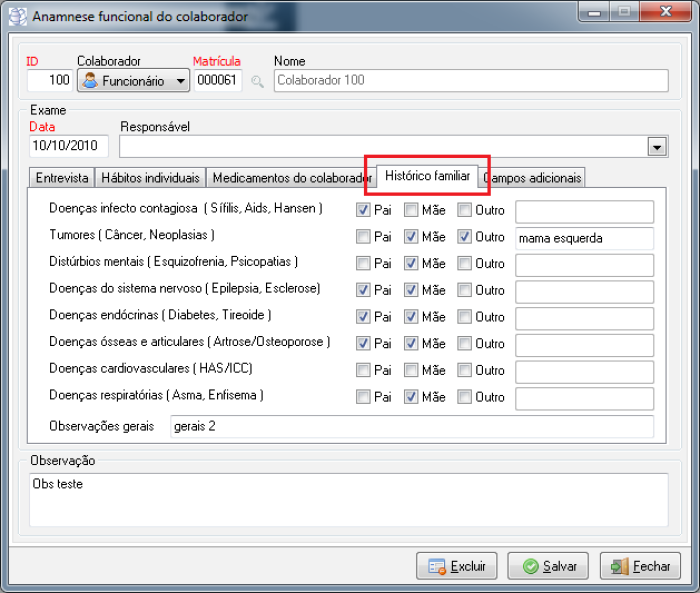Go to the Campos adicionais tab
The image size is (700, 593).
(532, 178)
